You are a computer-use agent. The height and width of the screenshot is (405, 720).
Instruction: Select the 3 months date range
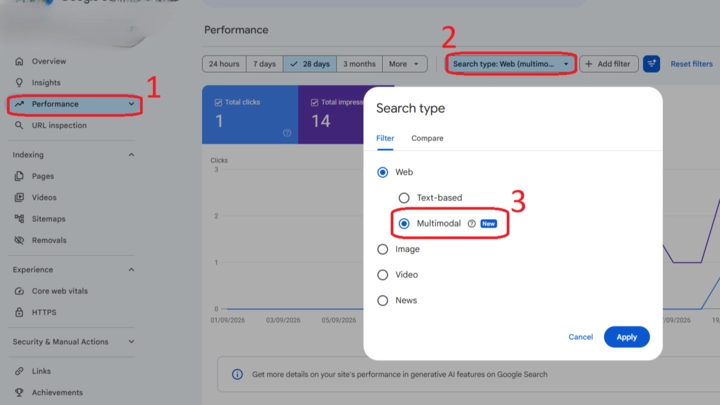[359, 64]
